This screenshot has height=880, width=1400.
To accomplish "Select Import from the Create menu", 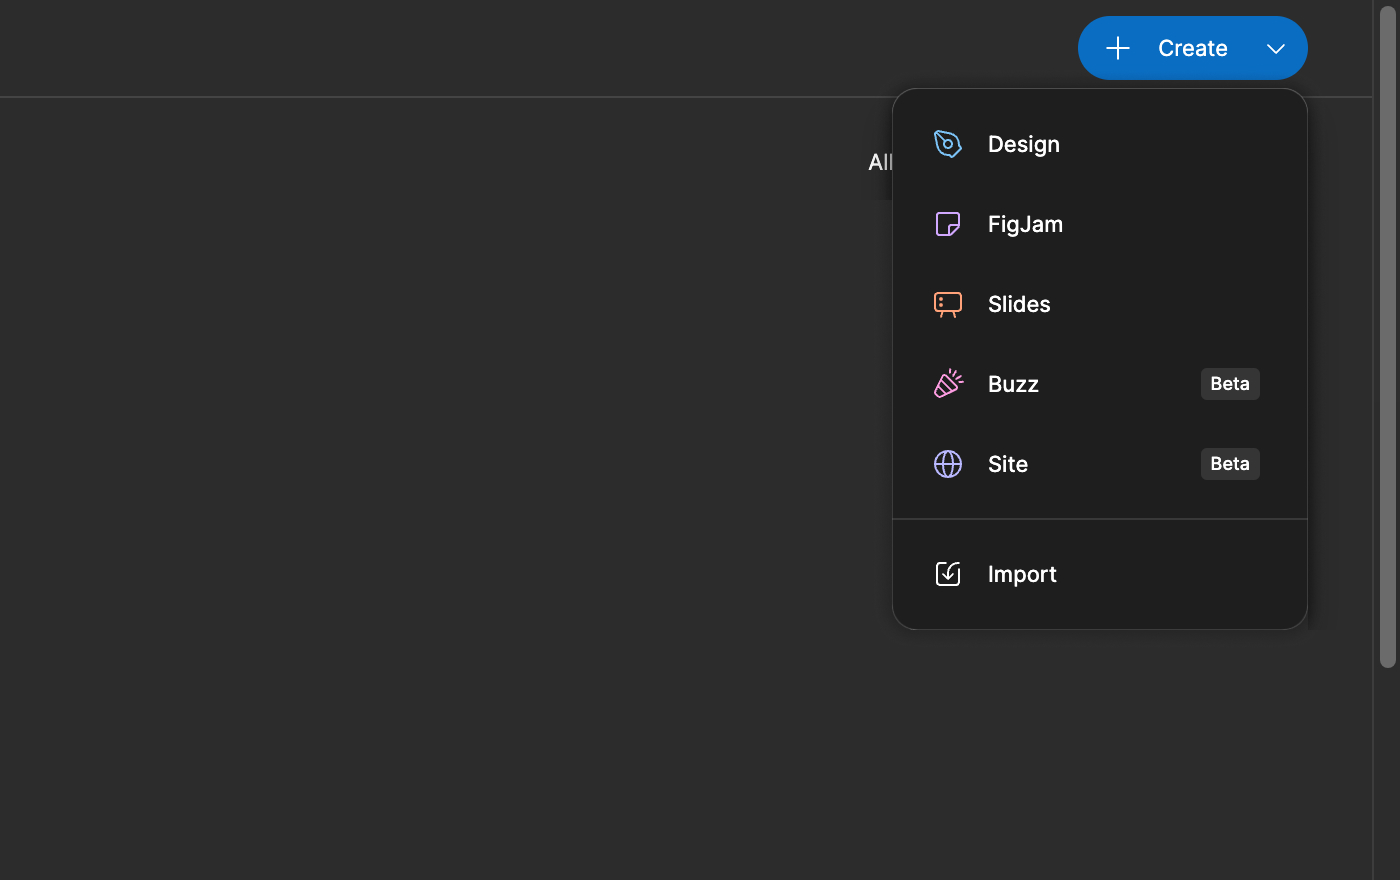I will click(x=1100, y=574).
